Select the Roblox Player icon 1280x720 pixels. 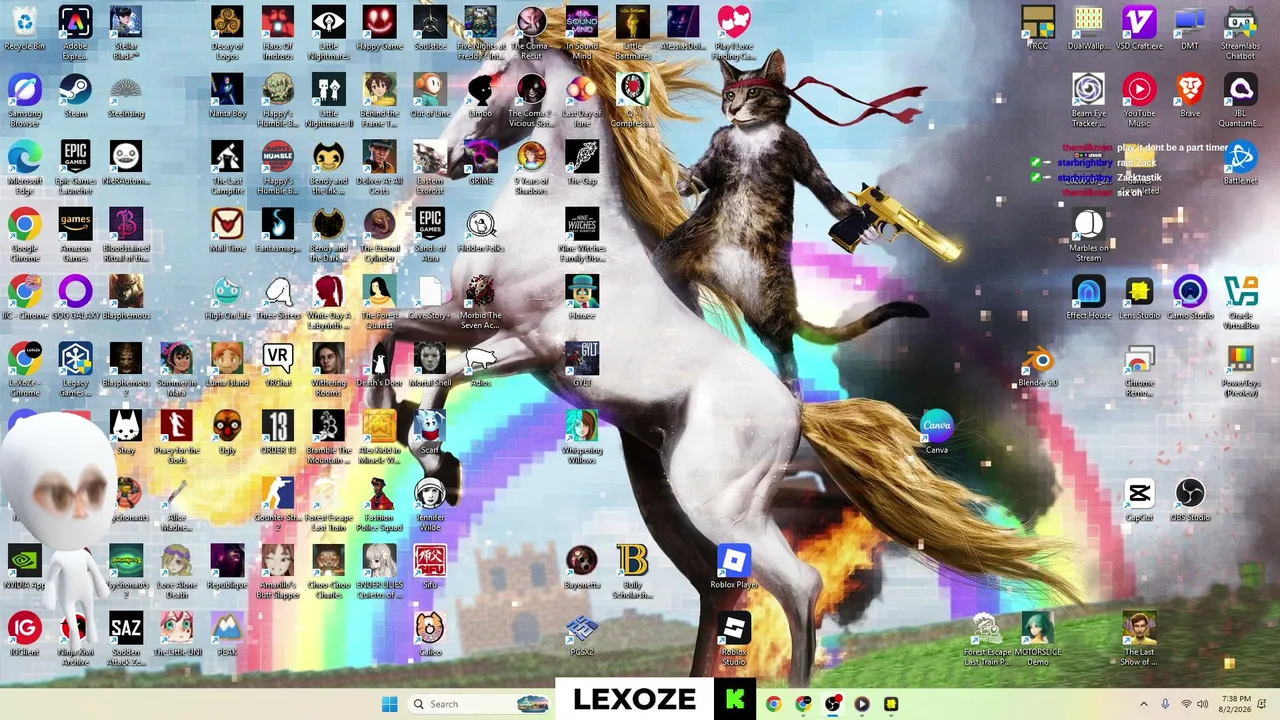(x=733, y=568)
